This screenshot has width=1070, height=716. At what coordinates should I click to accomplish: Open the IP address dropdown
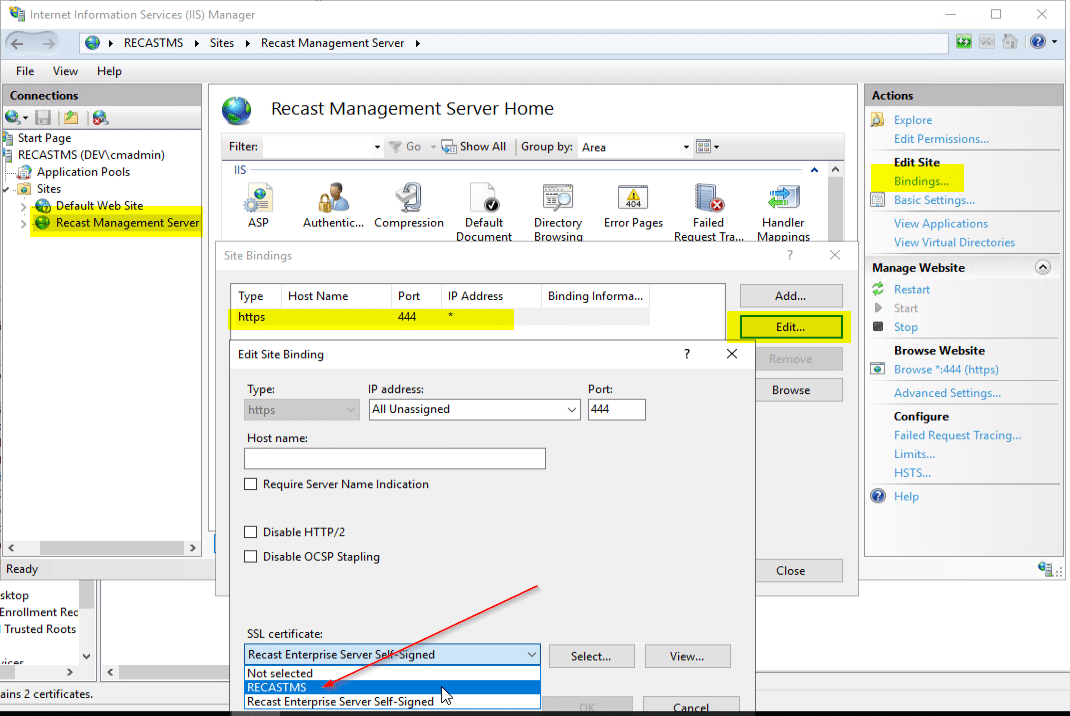(572, 410)
